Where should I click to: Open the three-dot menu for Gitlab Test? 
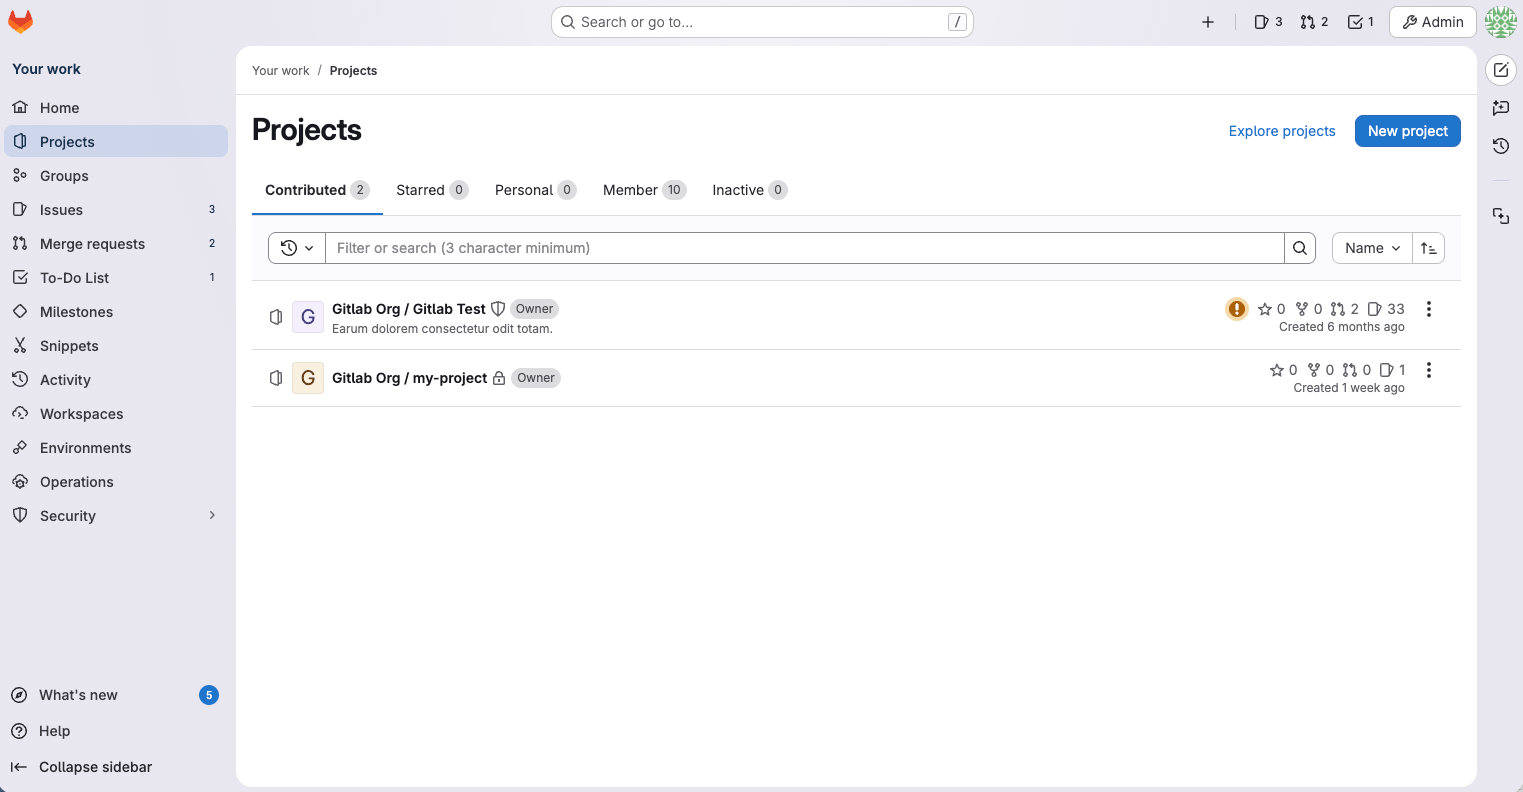tap(1429, 309)
